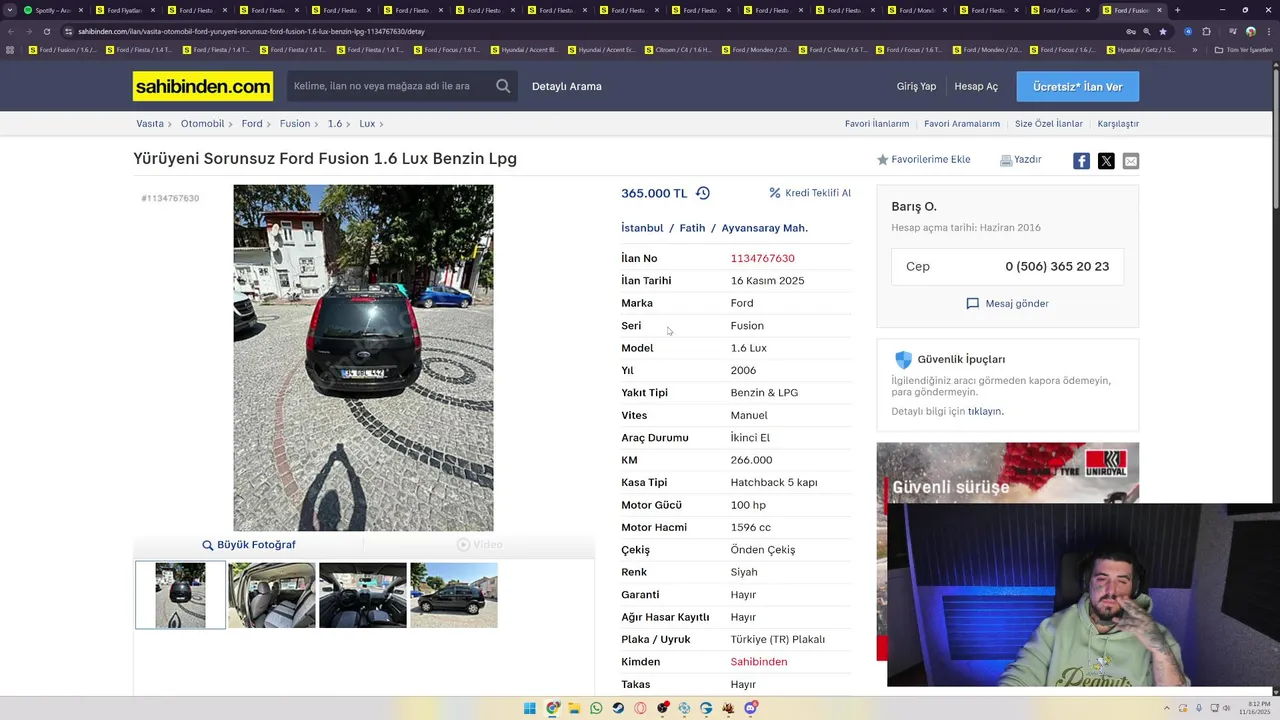Click Ayvansaray Mah. neighborhood link
The height and width of the screenshot is (720, 1280).
tap(765, 228)
